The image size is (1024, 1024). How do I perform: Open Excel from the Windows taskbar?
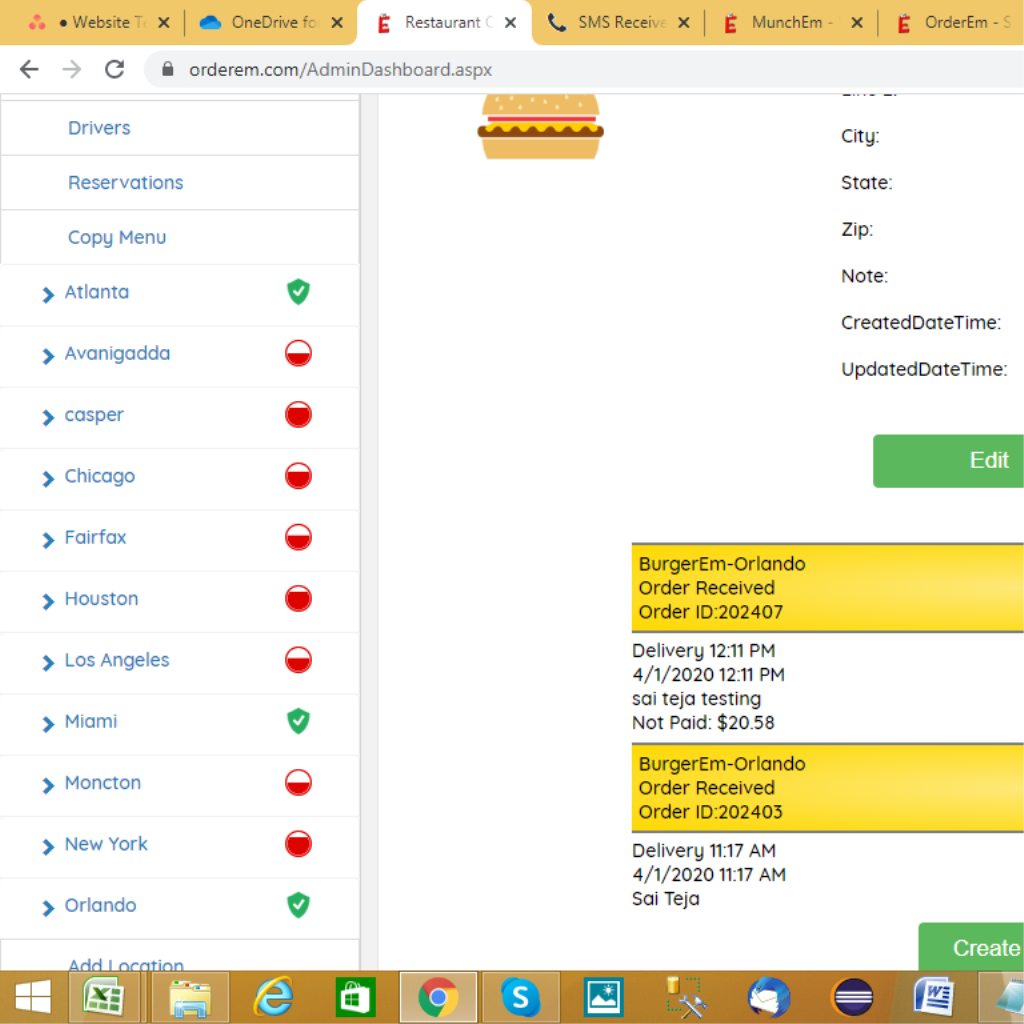(x=103, y=996)
